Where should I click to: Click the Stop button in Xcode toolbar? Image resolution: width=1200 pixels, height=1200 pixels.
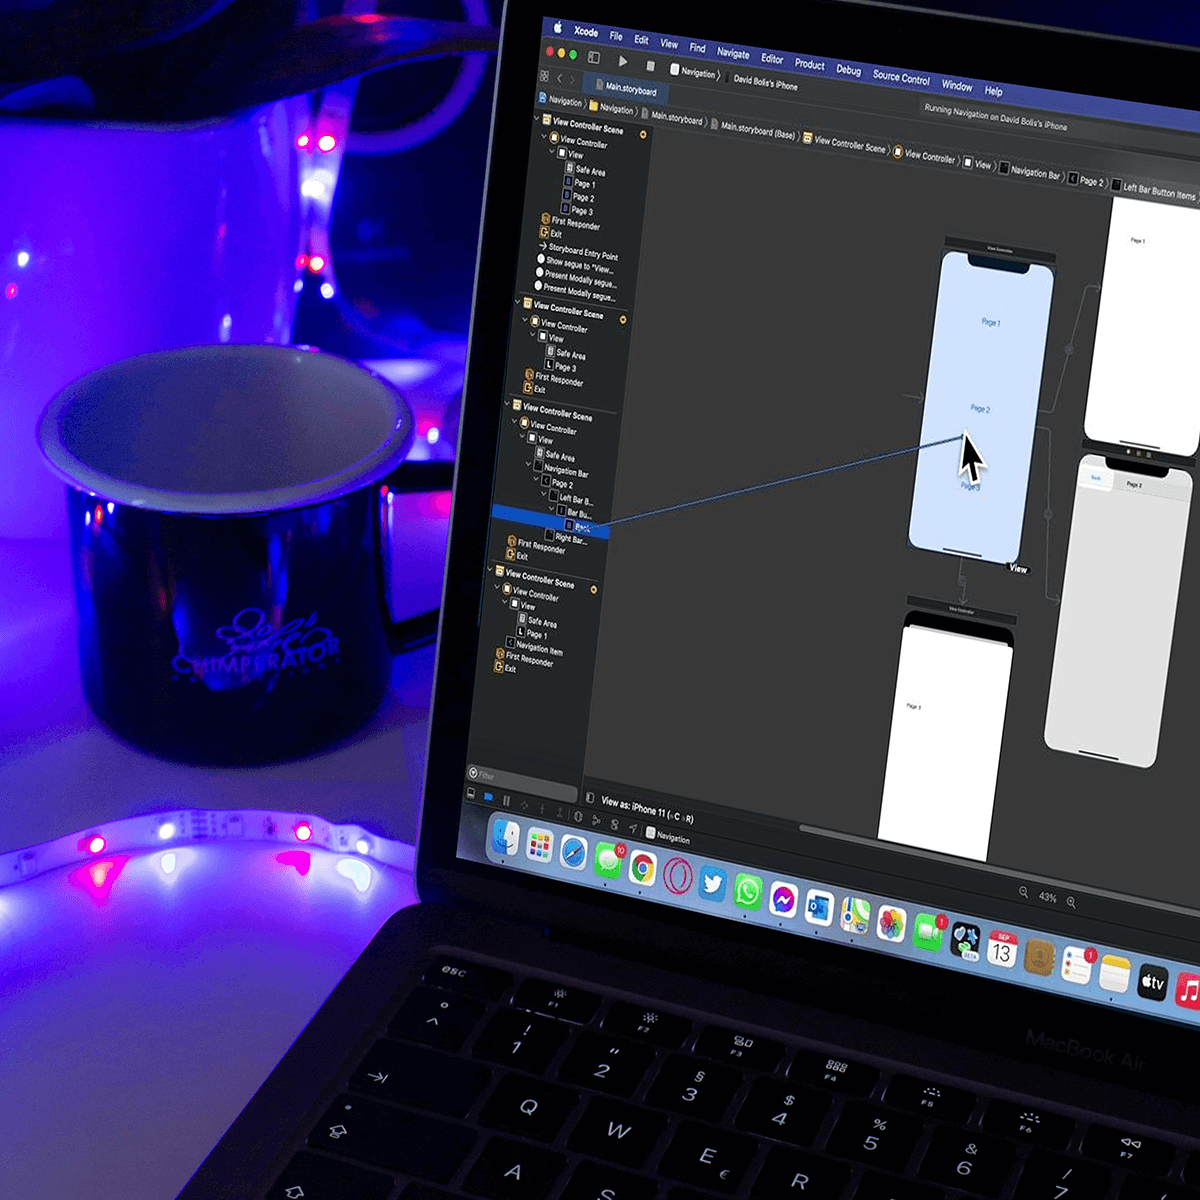point(650,65)
